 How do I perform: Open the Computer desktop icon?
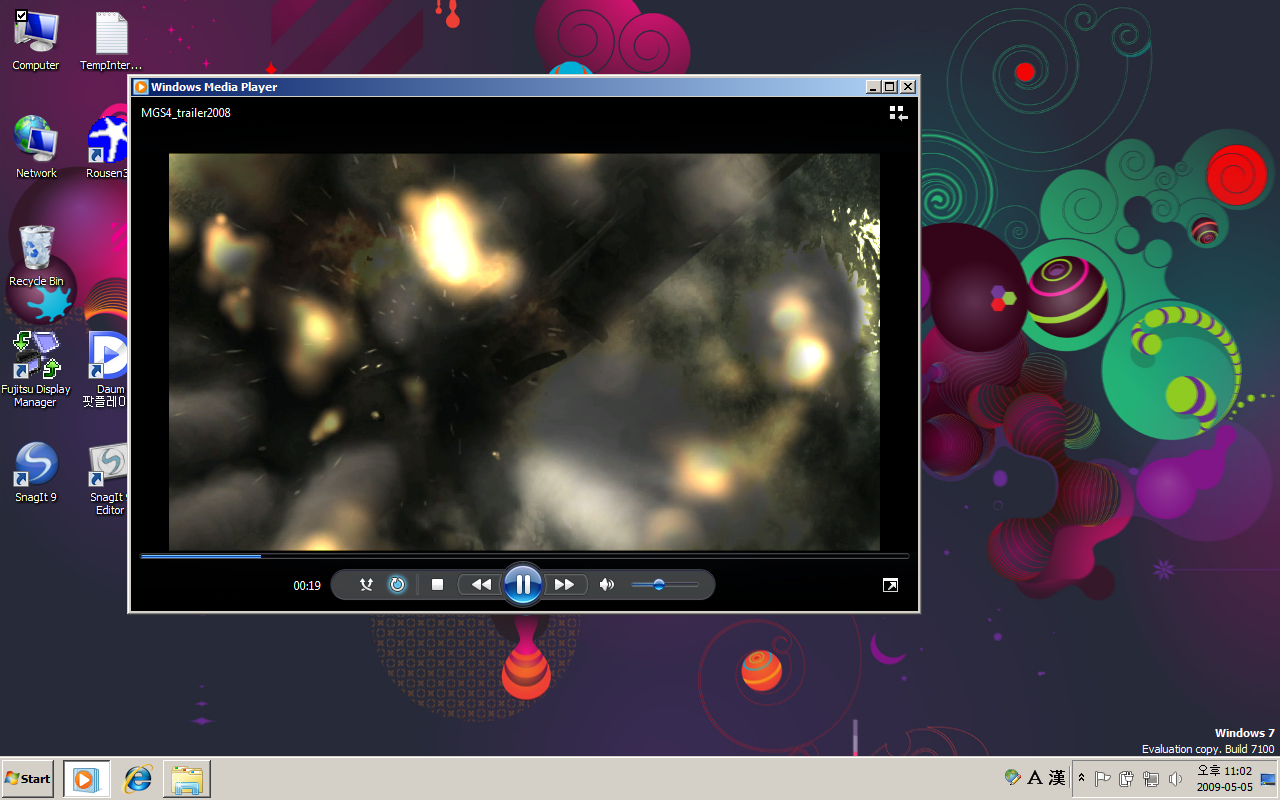tap(36, 40)
